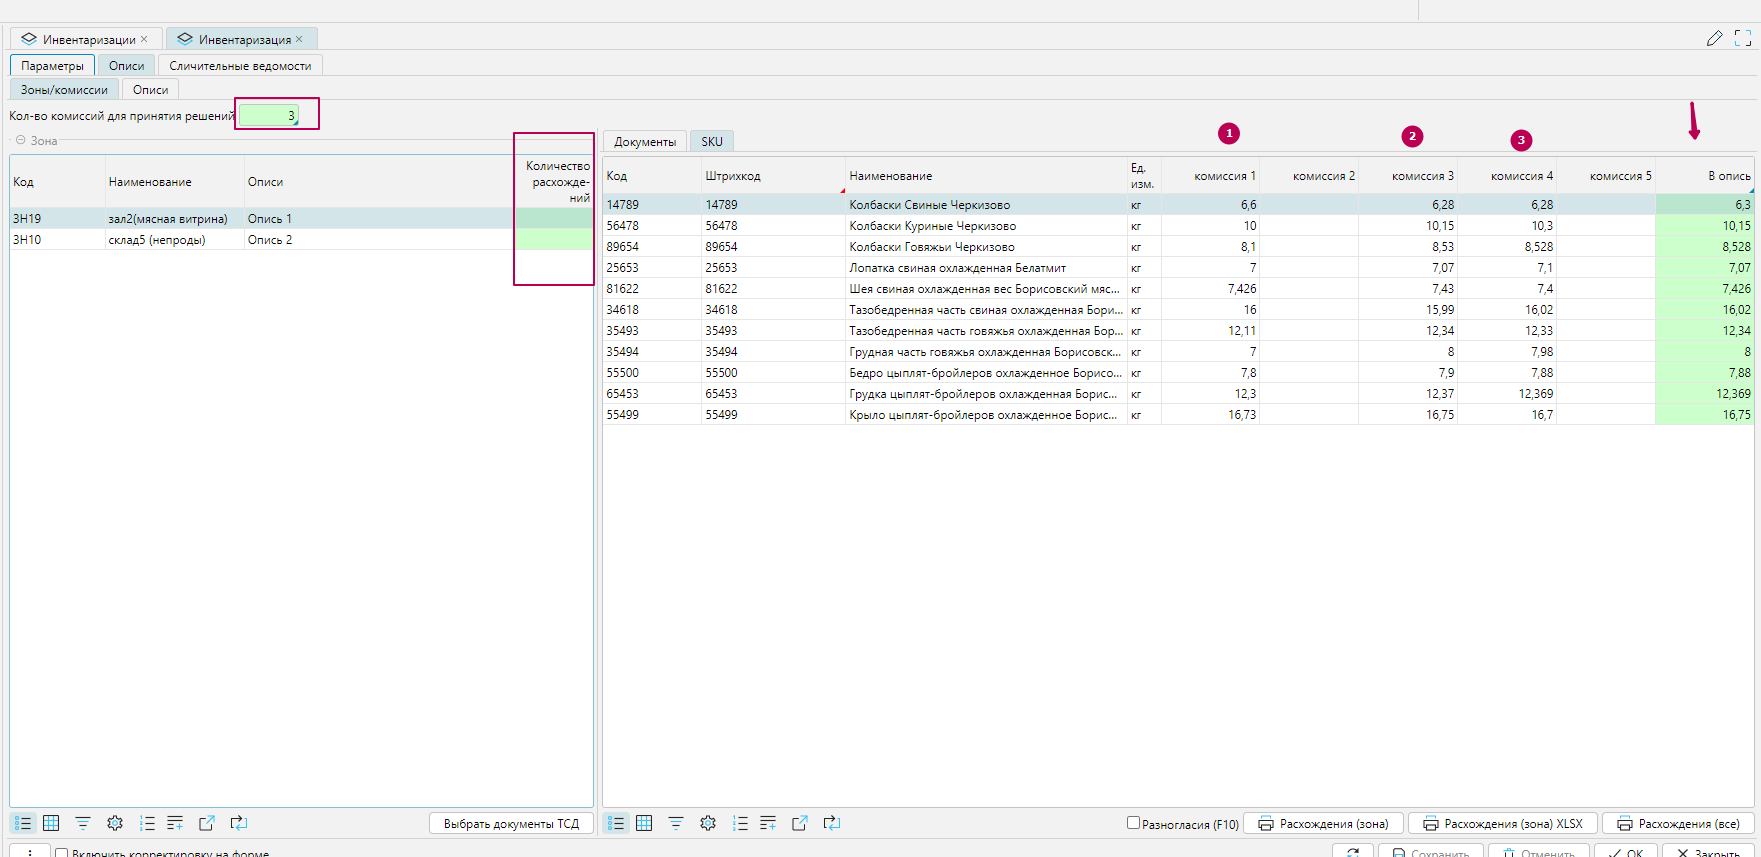Viewport: 1761px width, 857px height.
Task: Print Расхождения (зона) XLSX report
Action: click(x=1502, y=823)
